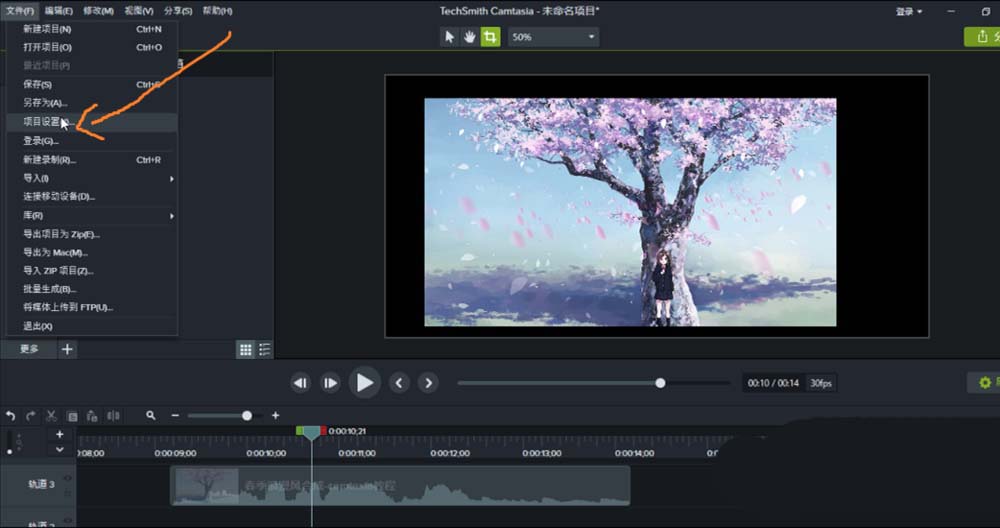The width and height of the screenshot is (1000, 528).
Task: Click the track height slider dot
Action: pos(10,452)
